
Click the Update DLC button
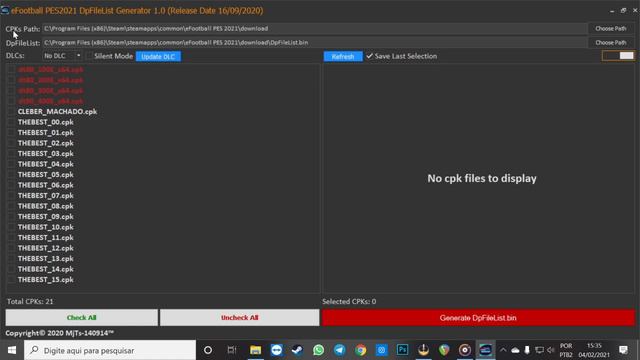158,56
